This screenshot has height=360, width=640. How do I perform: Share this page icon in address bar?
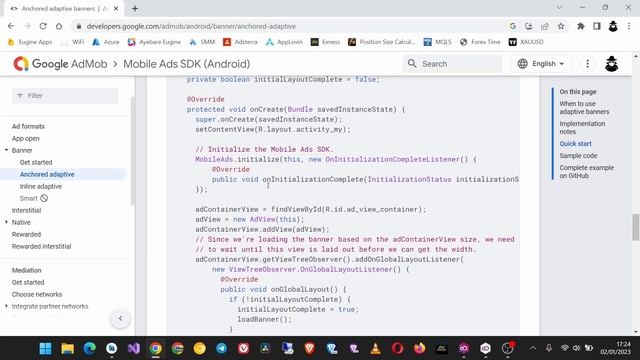pos(544,26)
